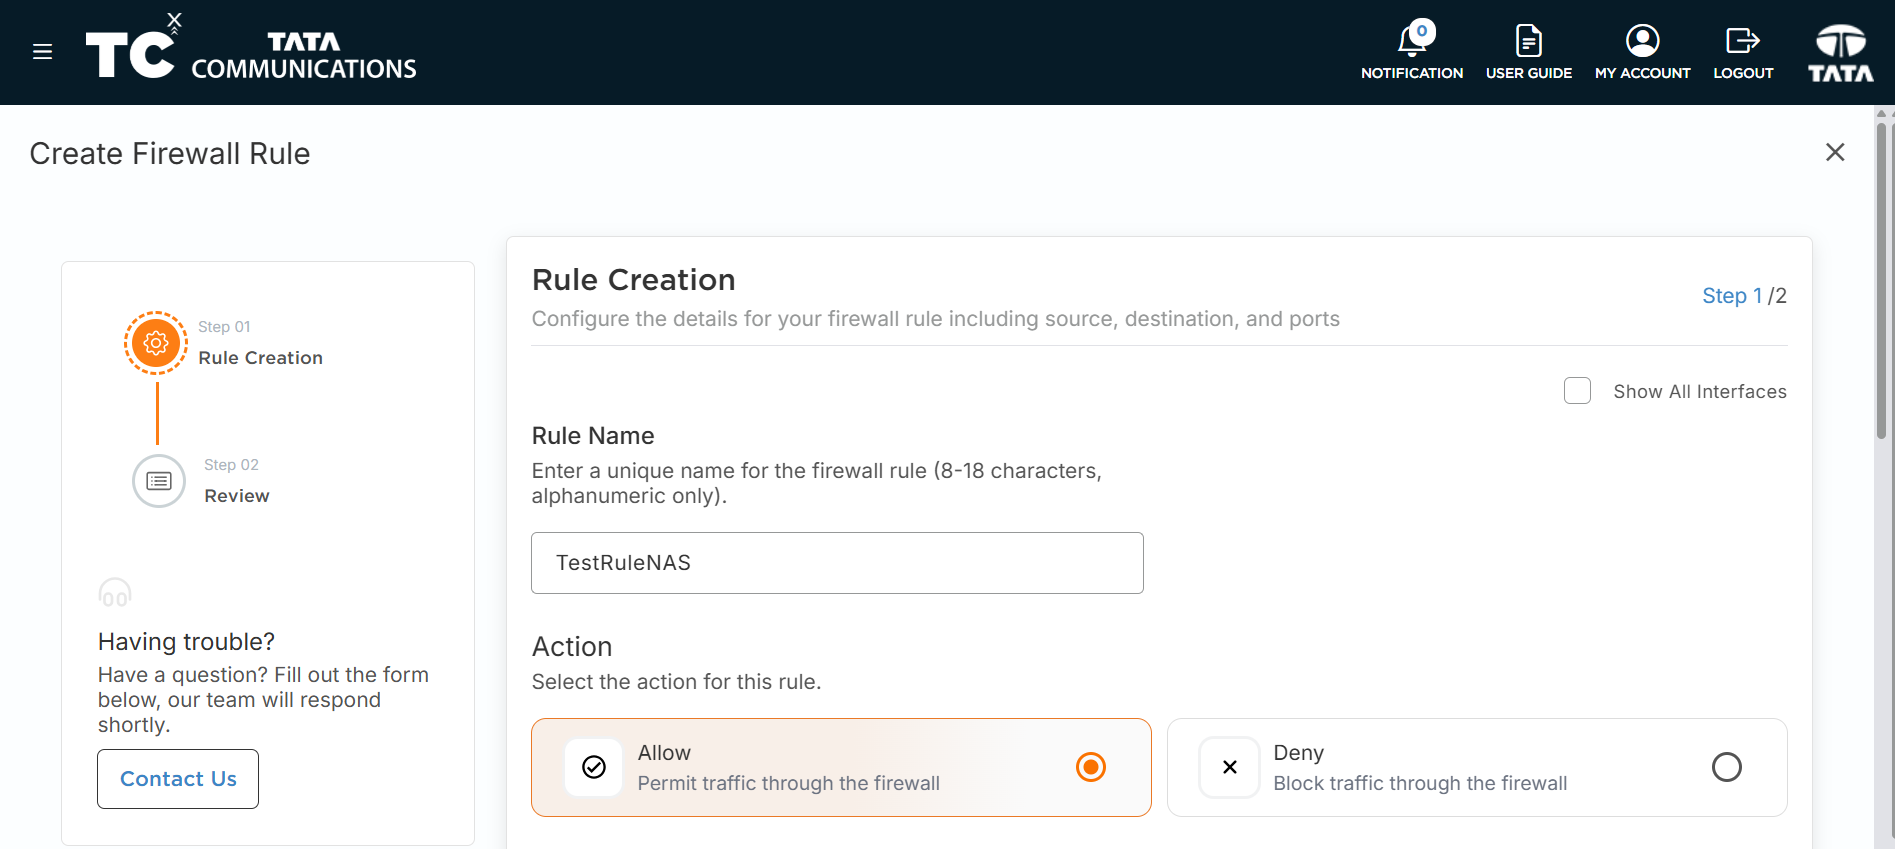Select the Allow radio button

click(1090, 767)
